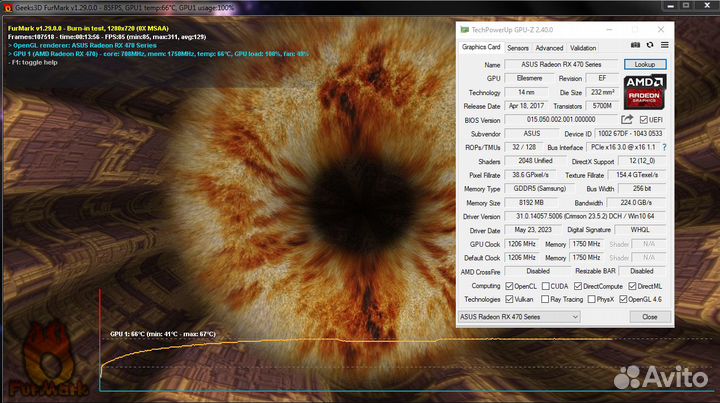Click the FurMark Burn-in test header line

(x=88, y=28)
